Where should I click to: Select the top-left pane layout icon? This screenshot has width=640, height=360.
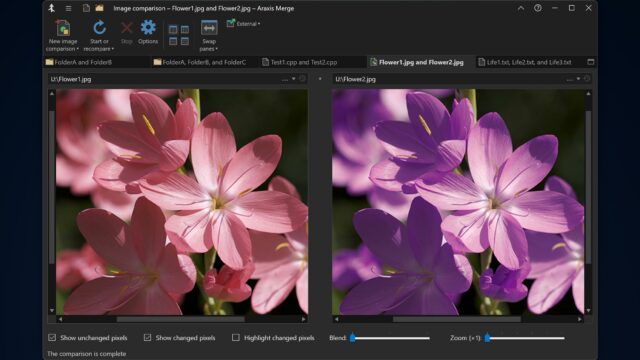point(173,29)
